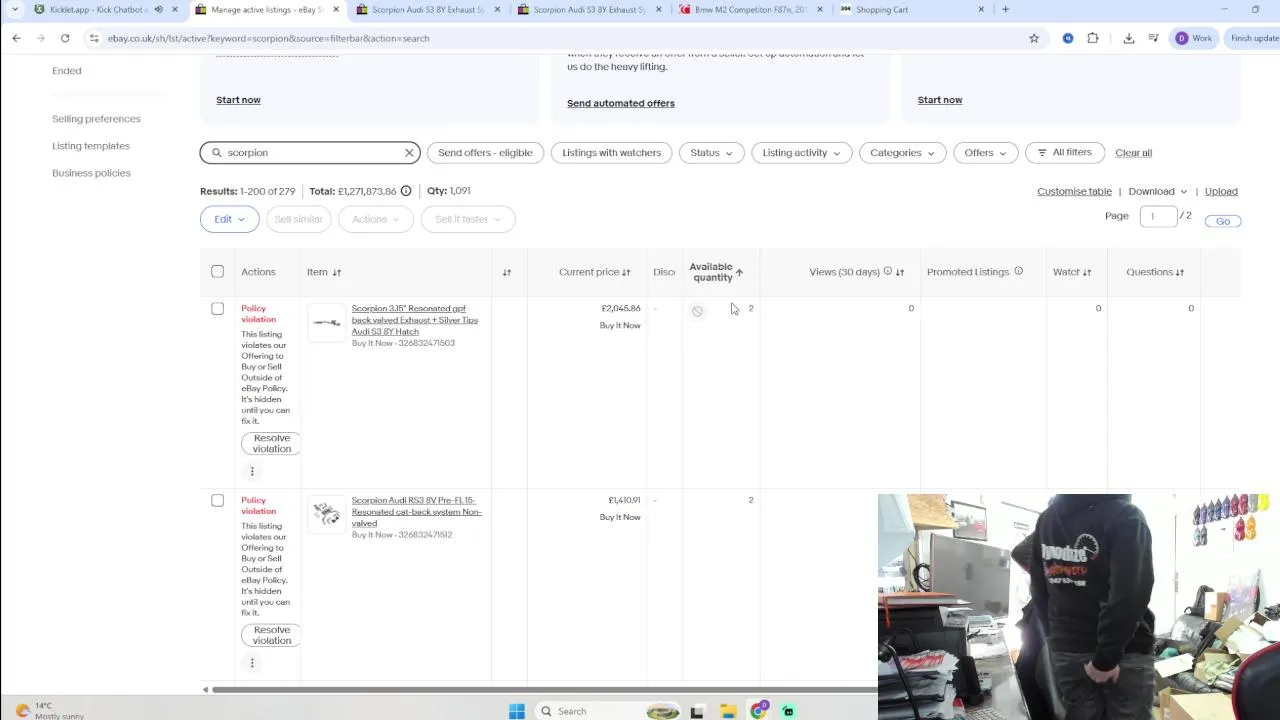This screenshot has width=1280, height=720.
Task: Open Windows Start menu
Action: coord(517,711)
